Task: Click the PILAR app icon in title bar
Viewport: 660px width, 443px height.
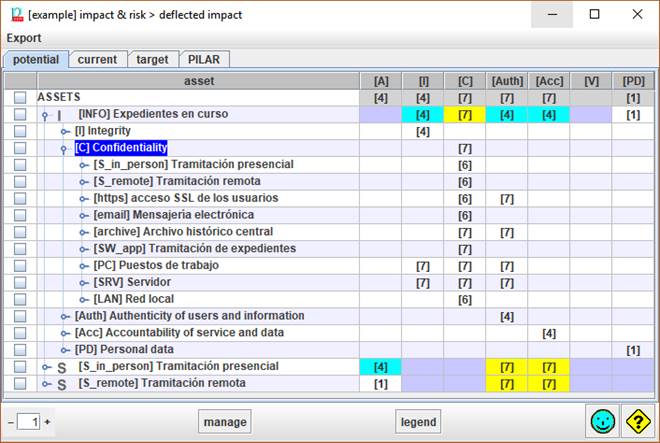Action: tap(14, 15)
